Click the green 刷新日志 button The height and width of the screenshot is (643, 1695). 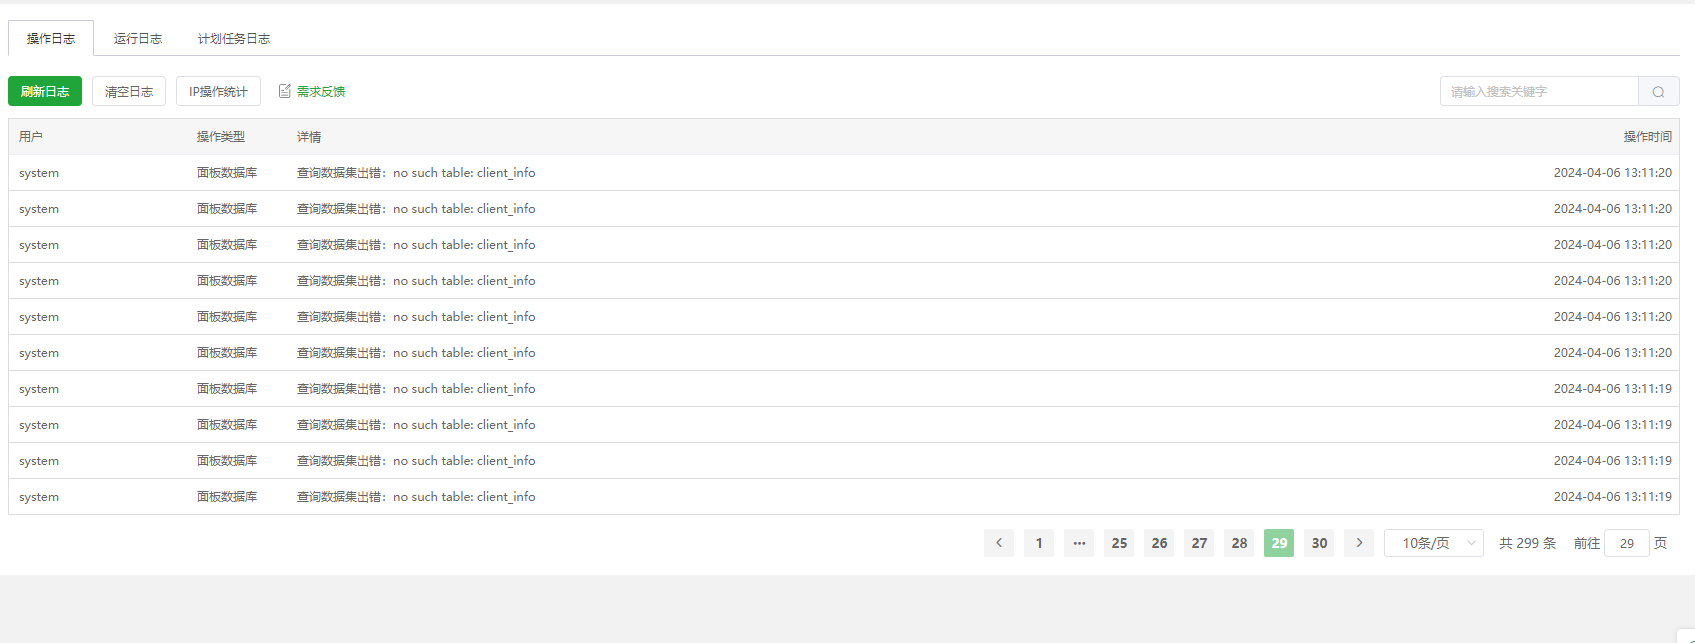45,91
